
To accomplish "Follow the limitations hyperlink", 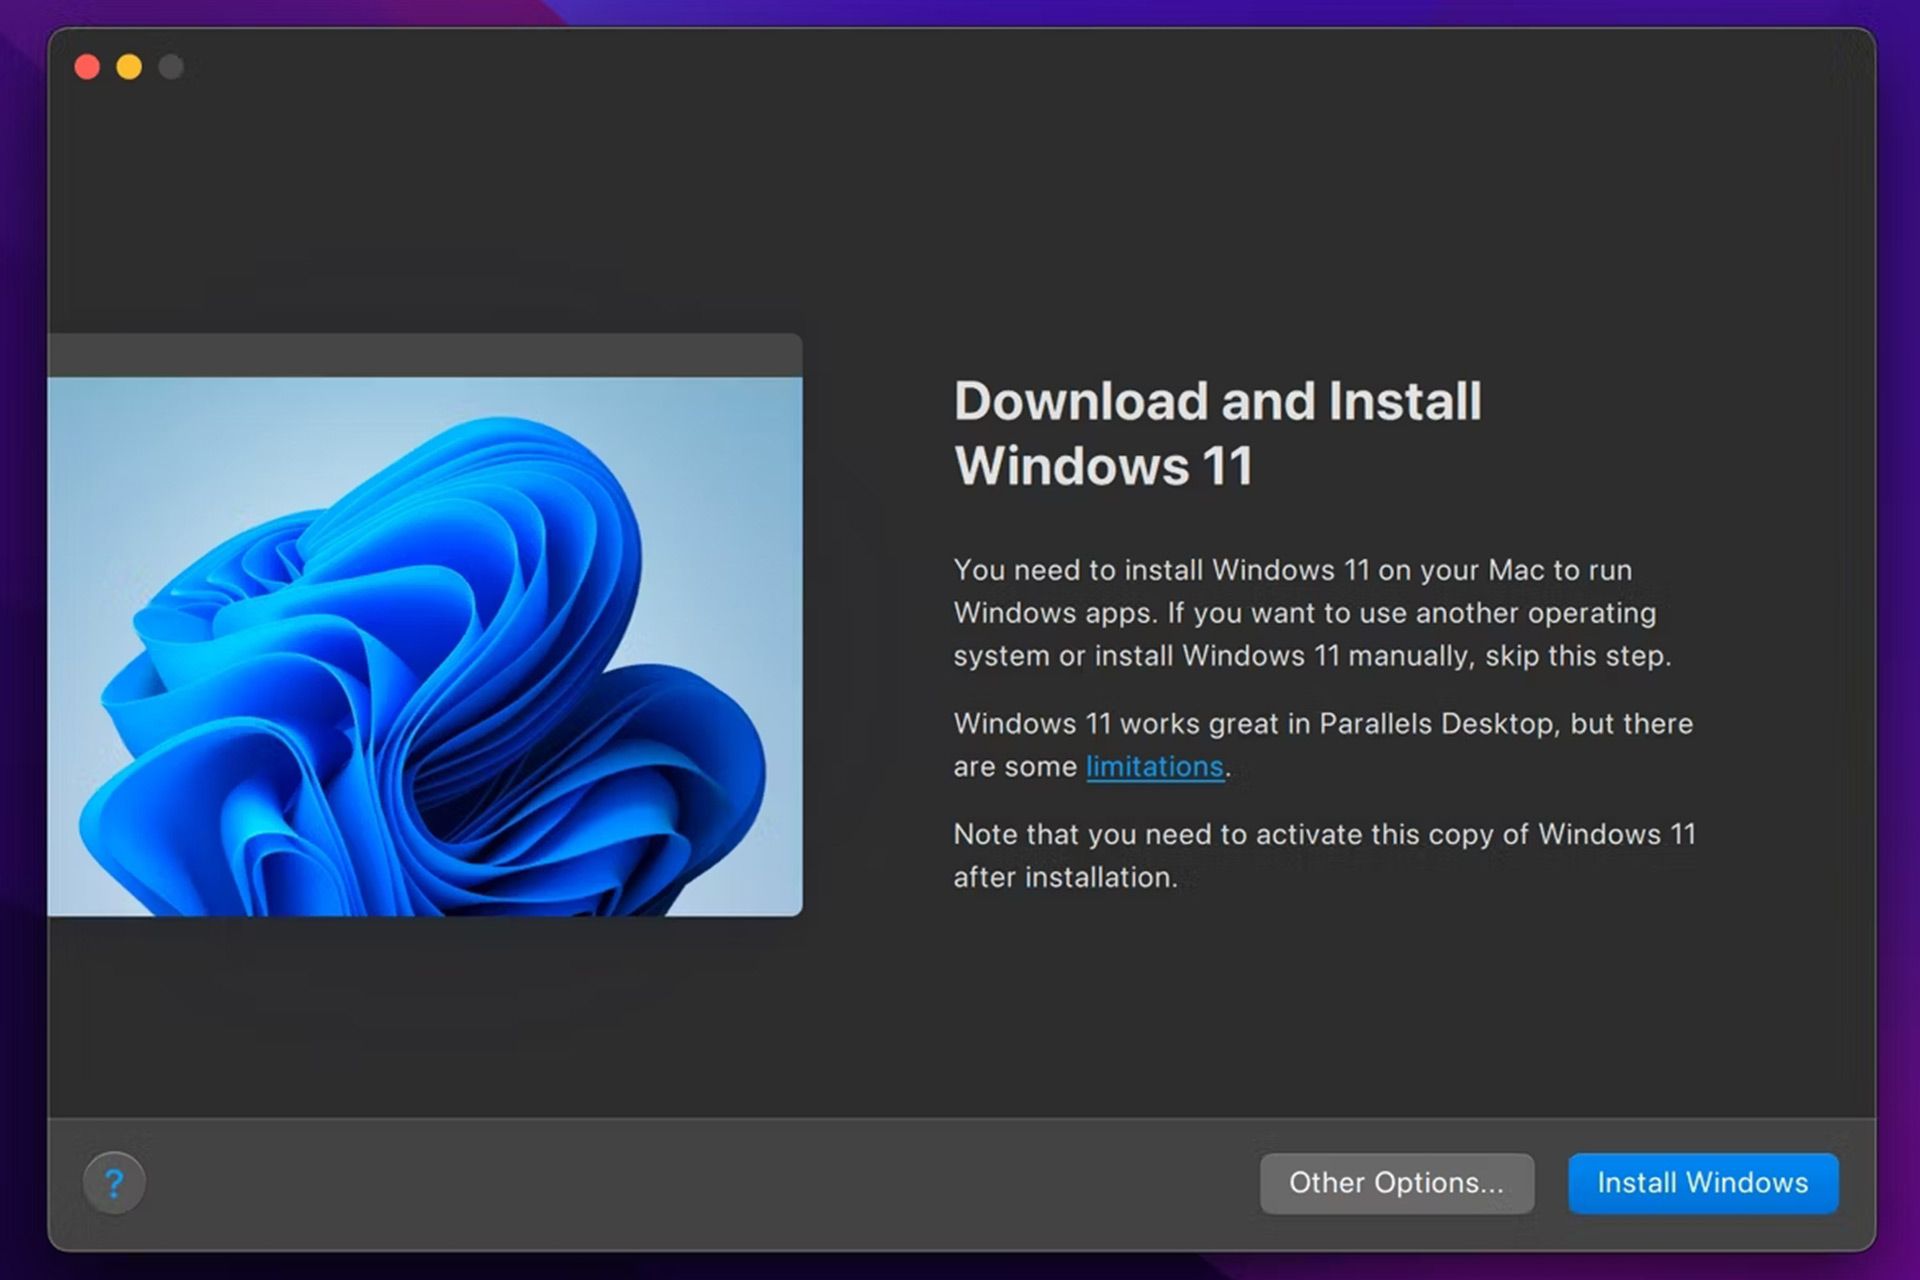I will tap(1154, 767).
